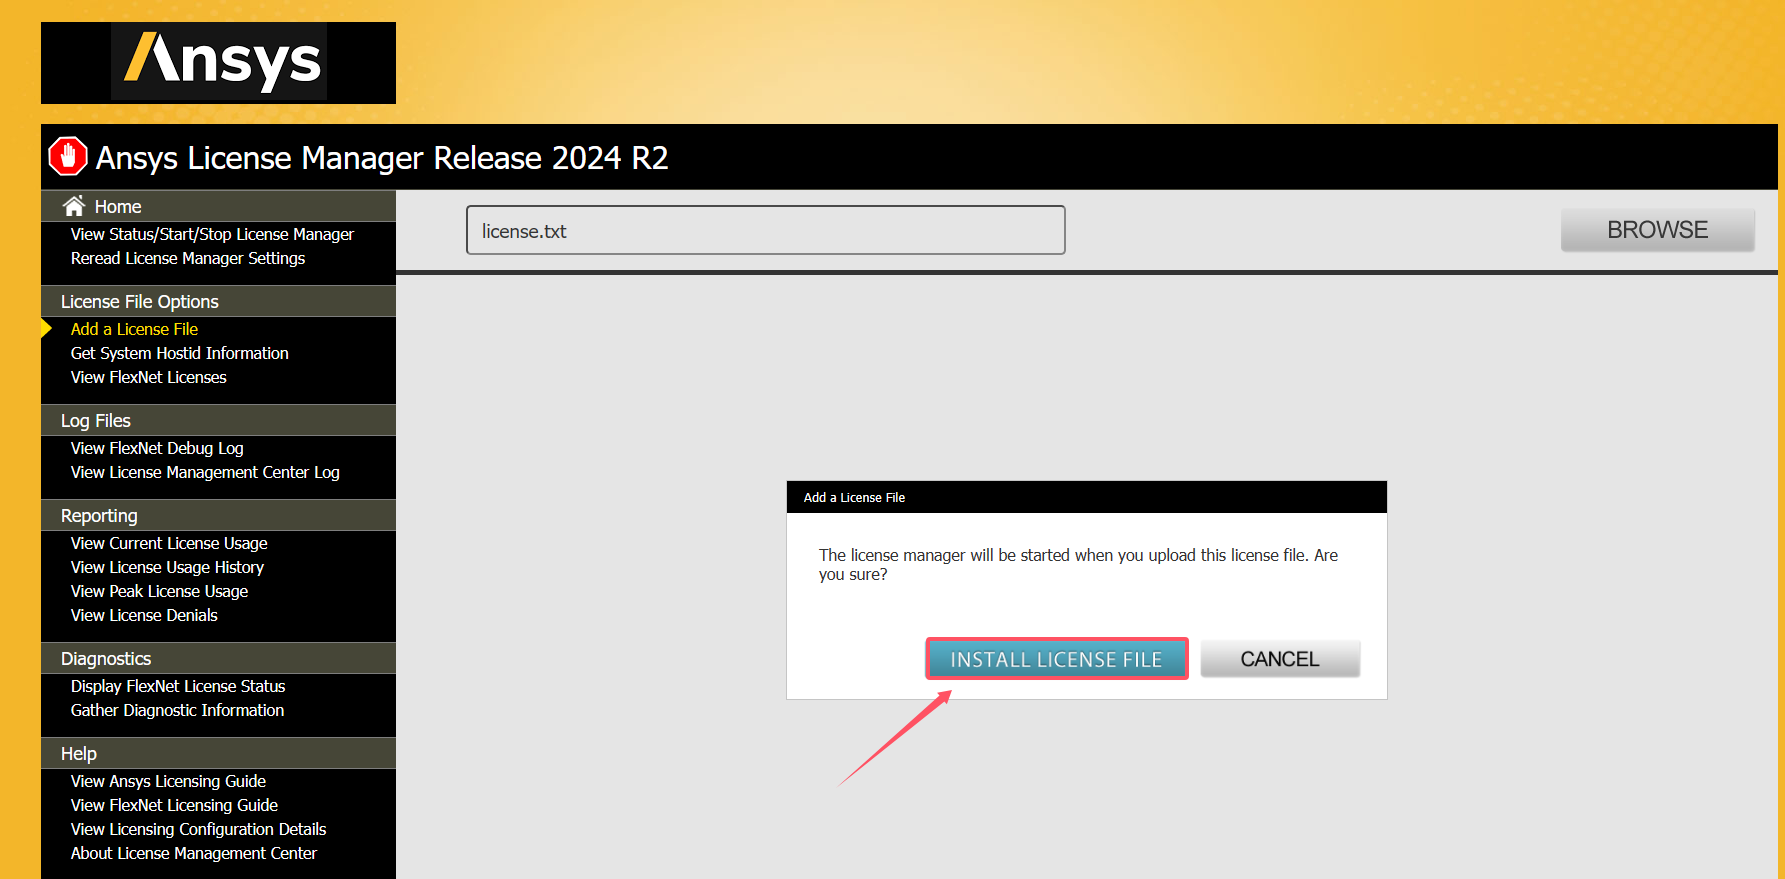Select Display FlexNet License Status
1785x879 pixels.
coord(178,686)
